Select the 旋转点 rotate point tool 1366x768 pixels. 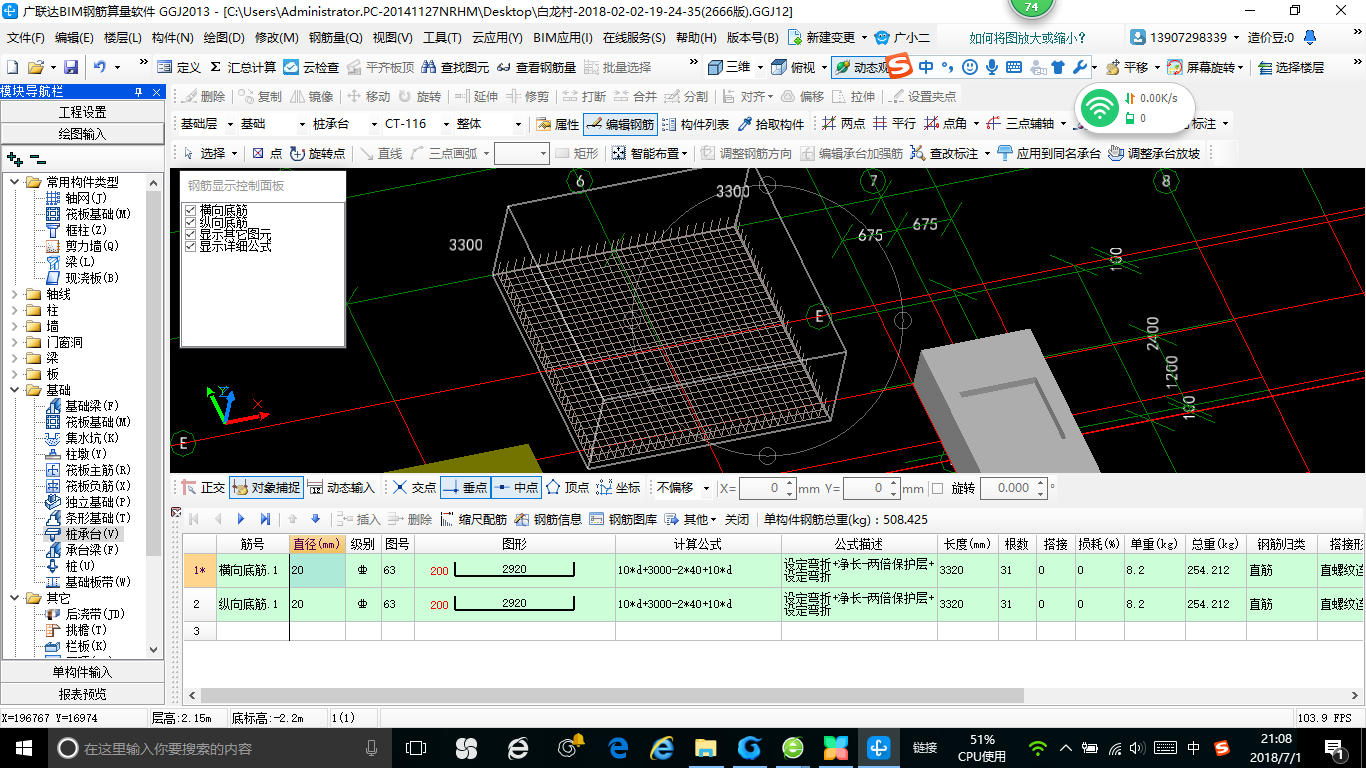point(318,153)
